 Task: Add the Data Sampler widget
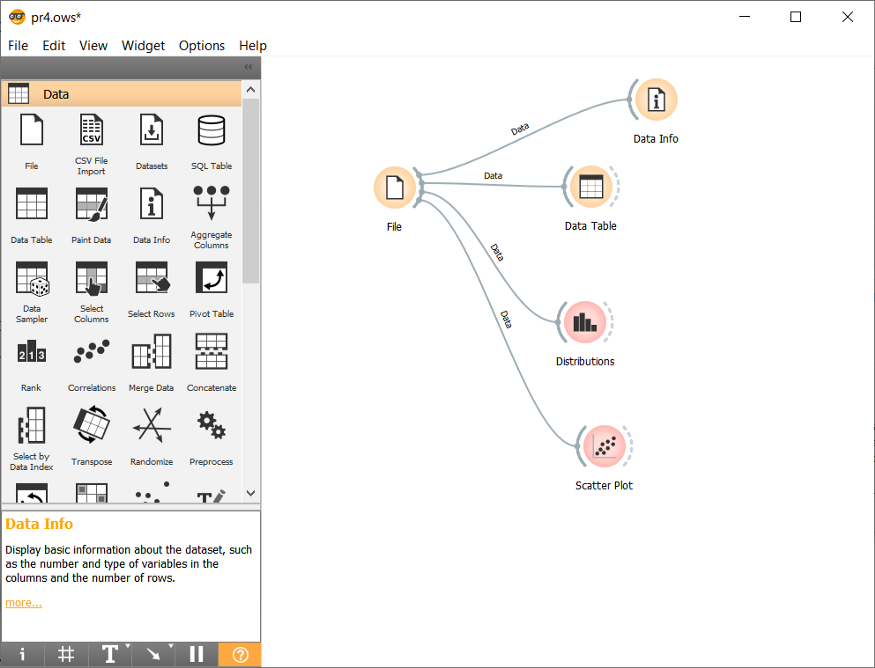tap(31, 277)
